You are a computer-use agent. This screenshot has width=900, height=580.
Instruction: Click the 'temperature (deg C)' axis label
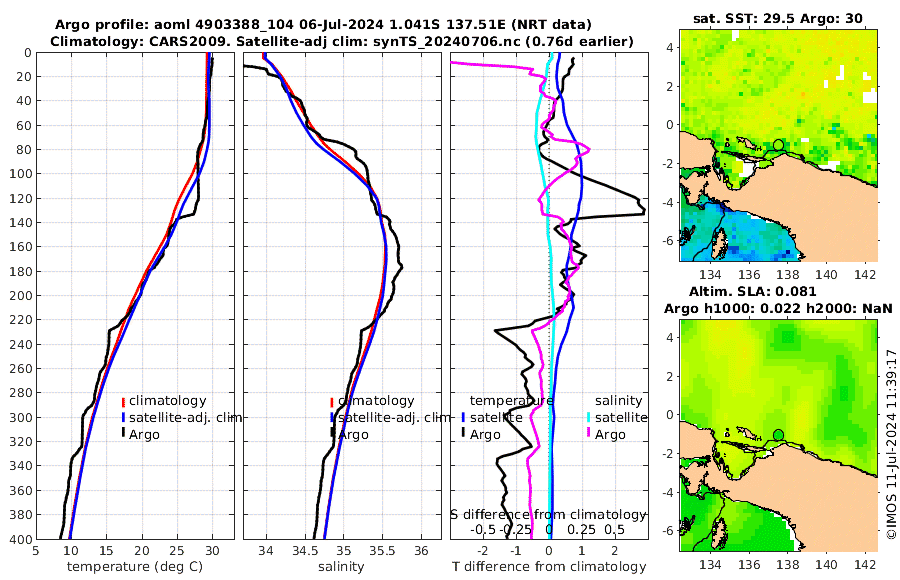pyautogui.click(x=135, y=567)
